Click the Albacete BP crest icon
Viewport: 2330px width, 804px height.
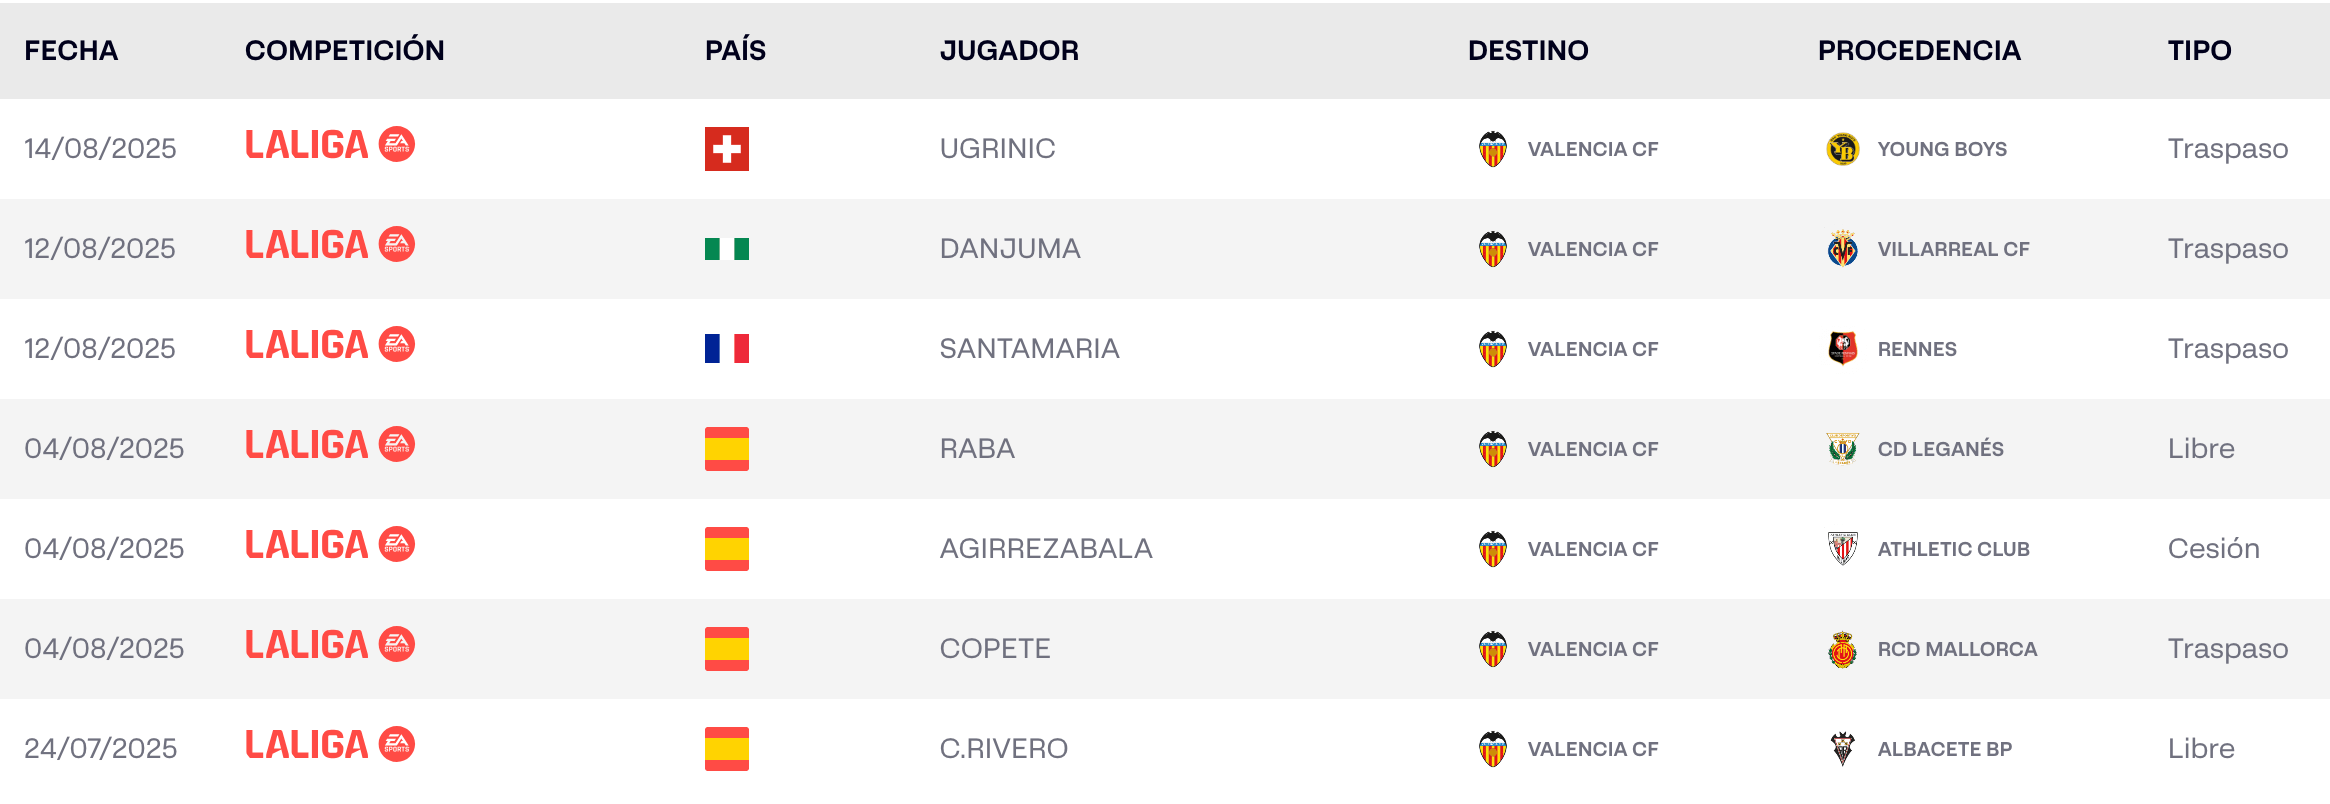(x=1842, y=749)
